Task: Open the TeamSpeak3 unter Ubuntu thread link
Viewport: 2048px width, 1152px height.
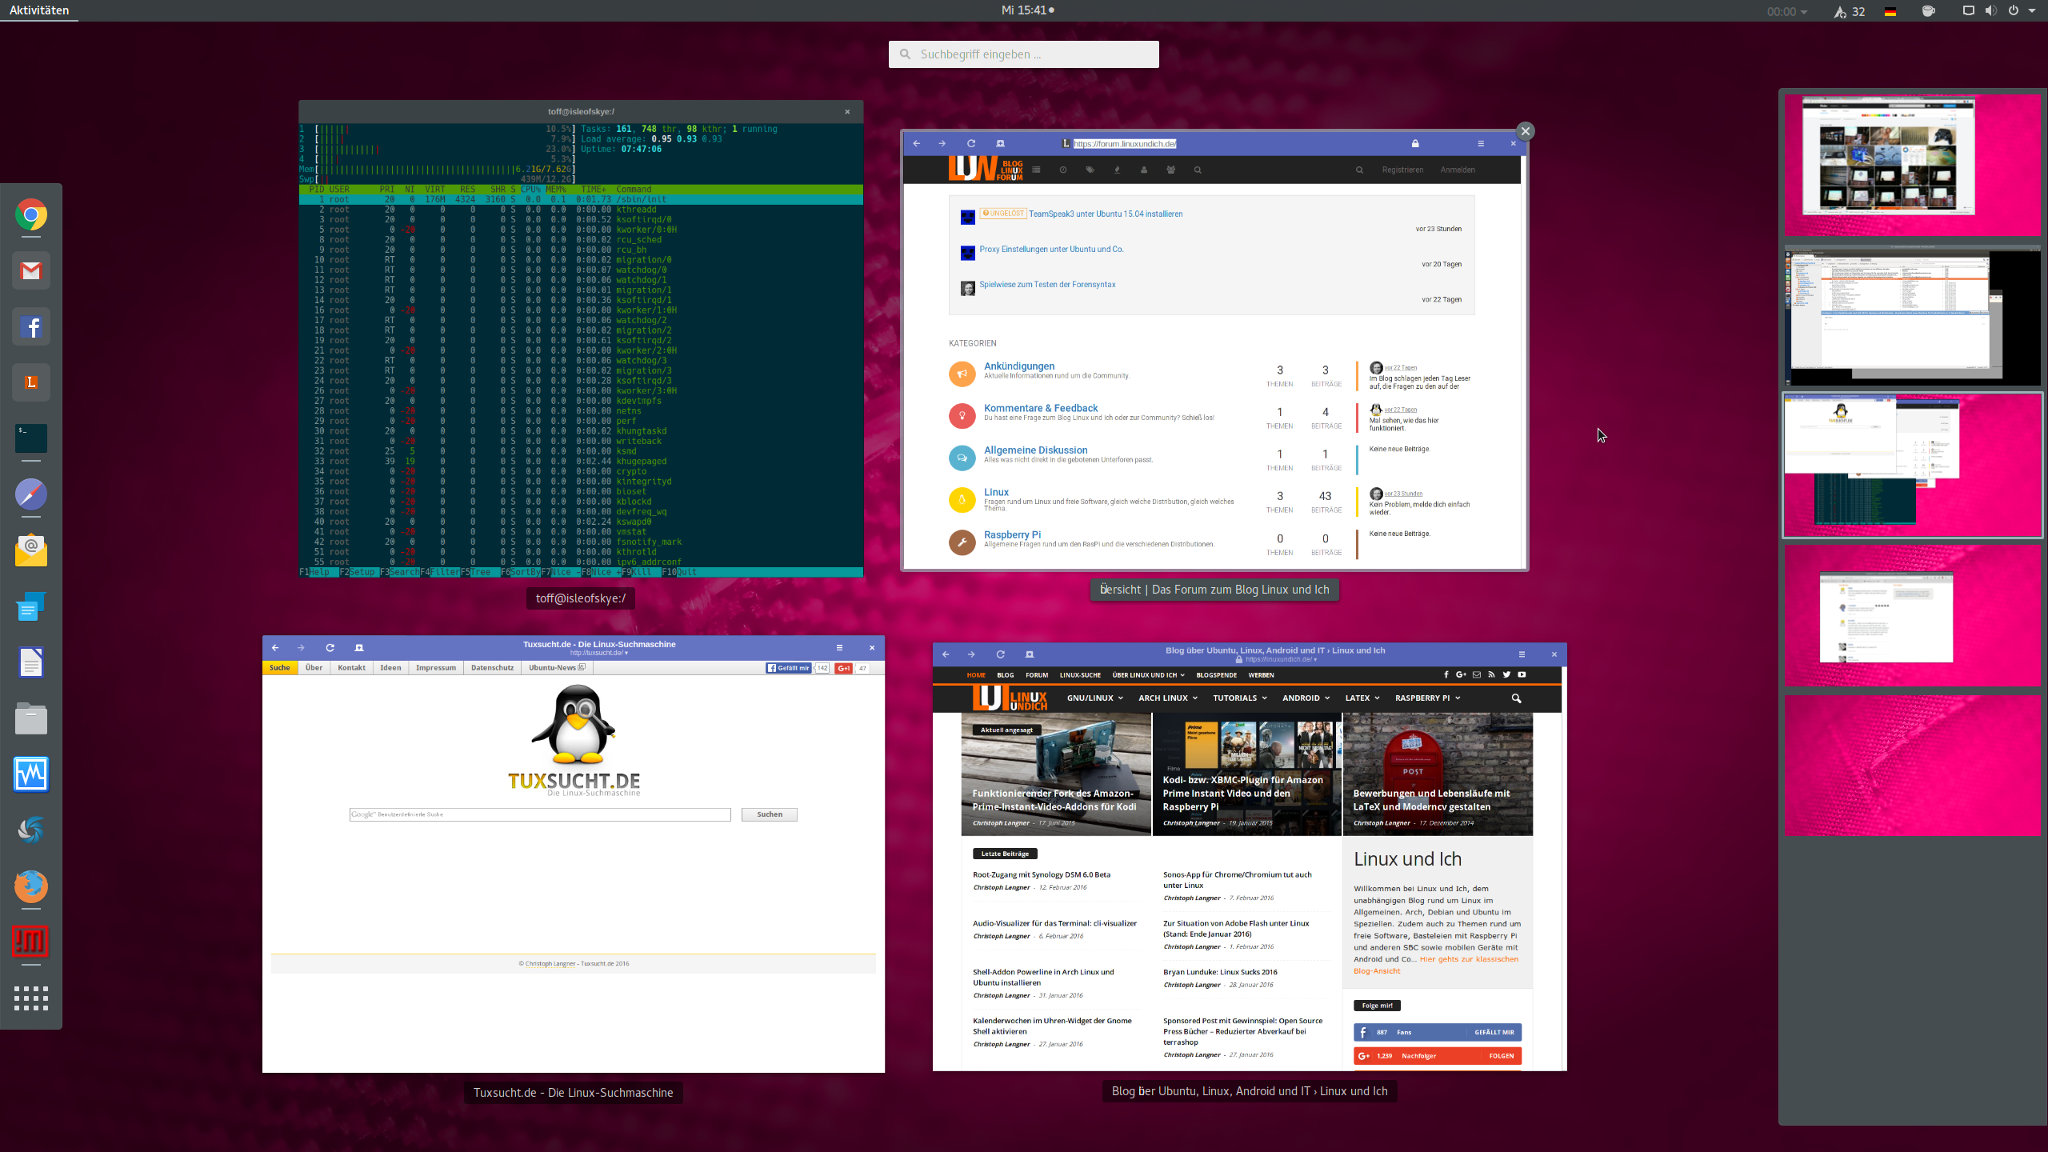Action: pyautogui.click(x=1105, y=214)
